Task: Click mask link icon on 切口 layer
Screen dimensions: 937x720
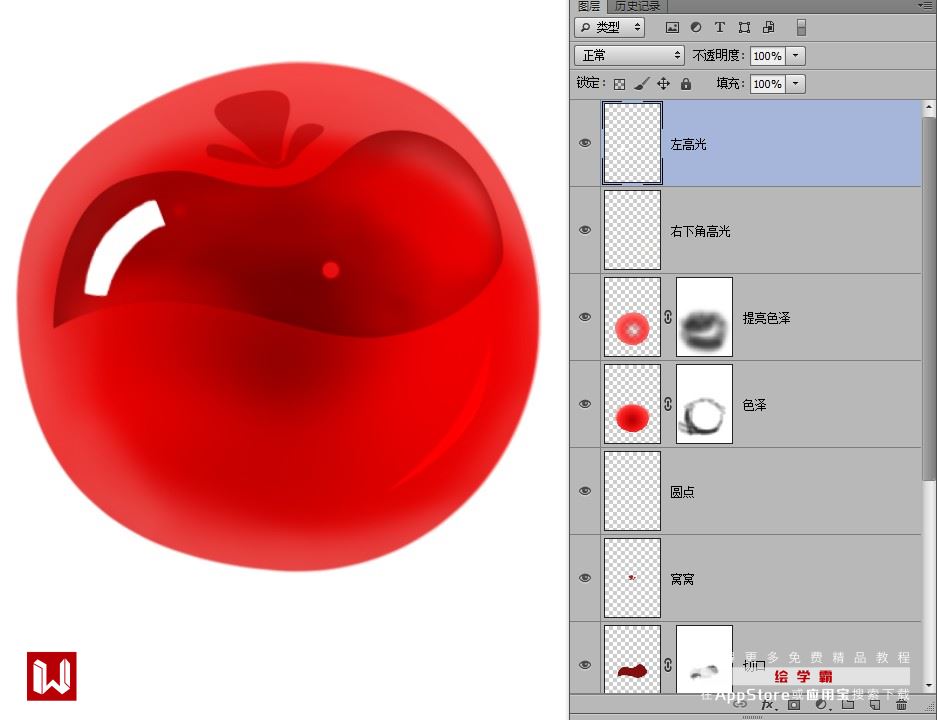Action: [x=668, y=664]
